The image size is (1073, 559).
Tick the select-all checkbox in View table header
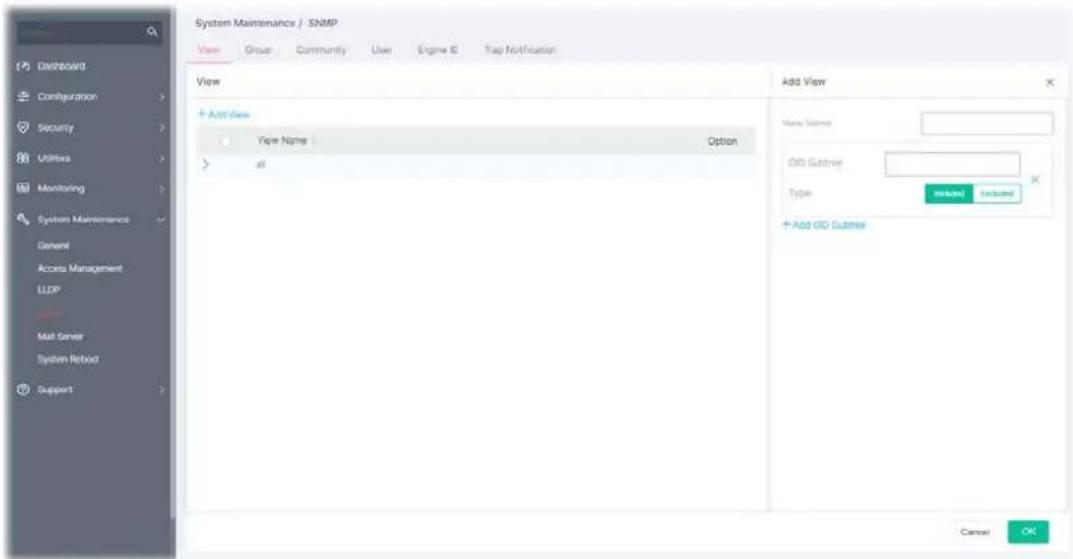click(x=224, y=141)
